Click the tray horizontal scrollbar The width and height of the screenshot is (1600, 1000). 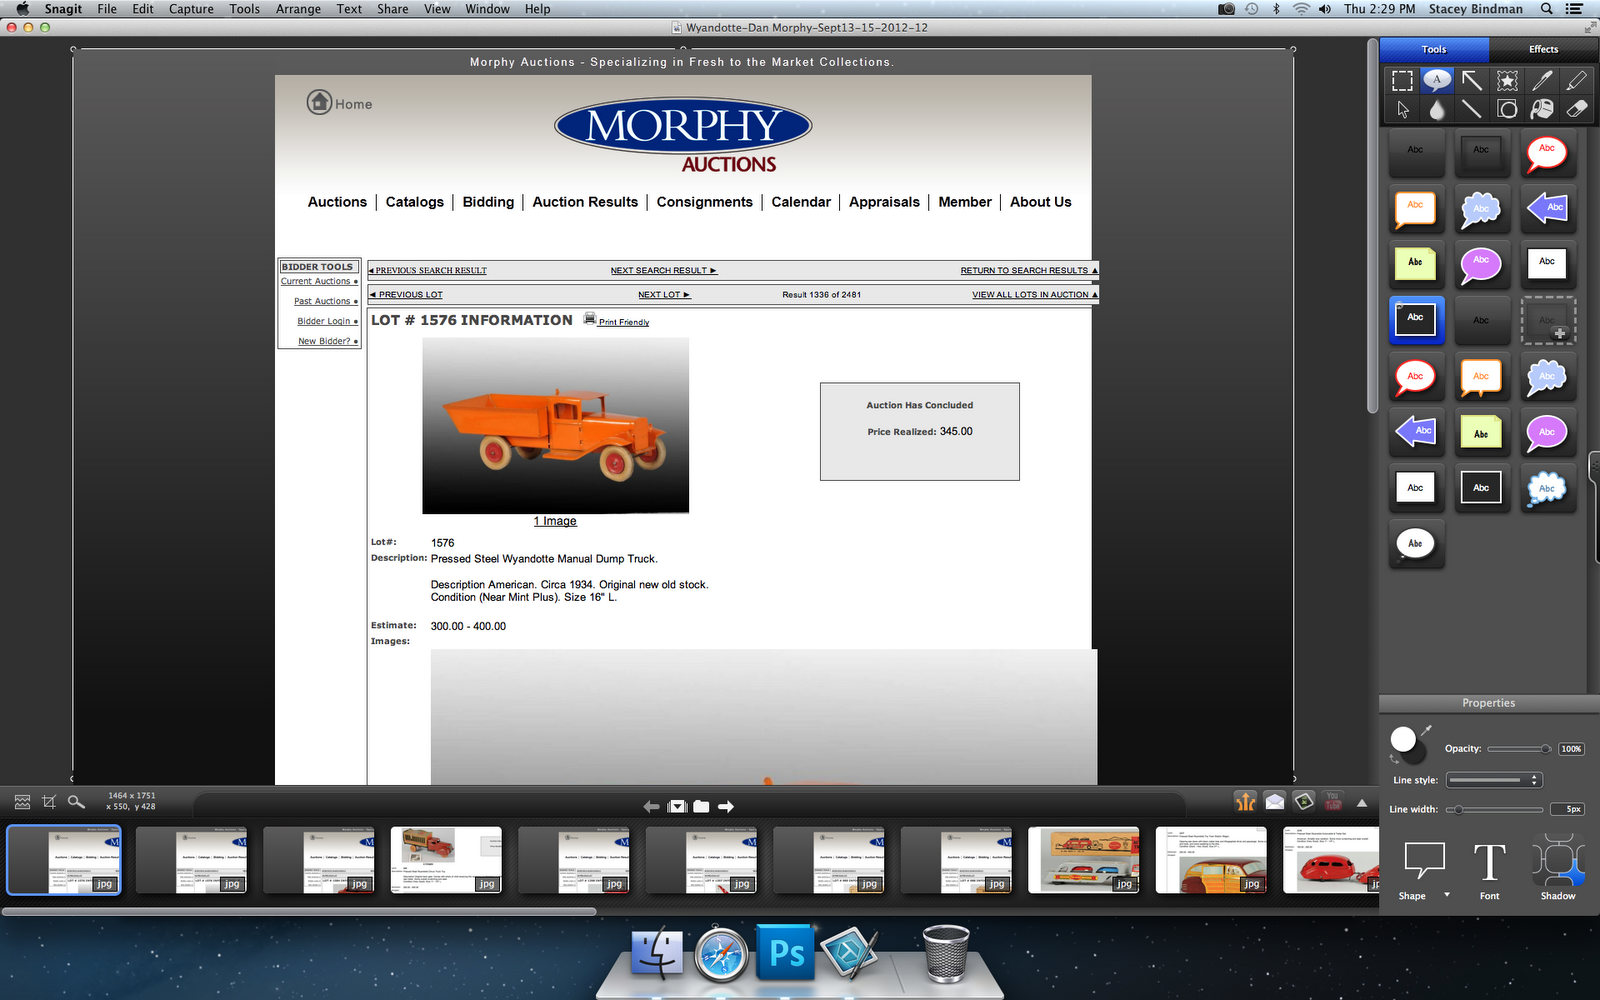(x=299, y=911)
